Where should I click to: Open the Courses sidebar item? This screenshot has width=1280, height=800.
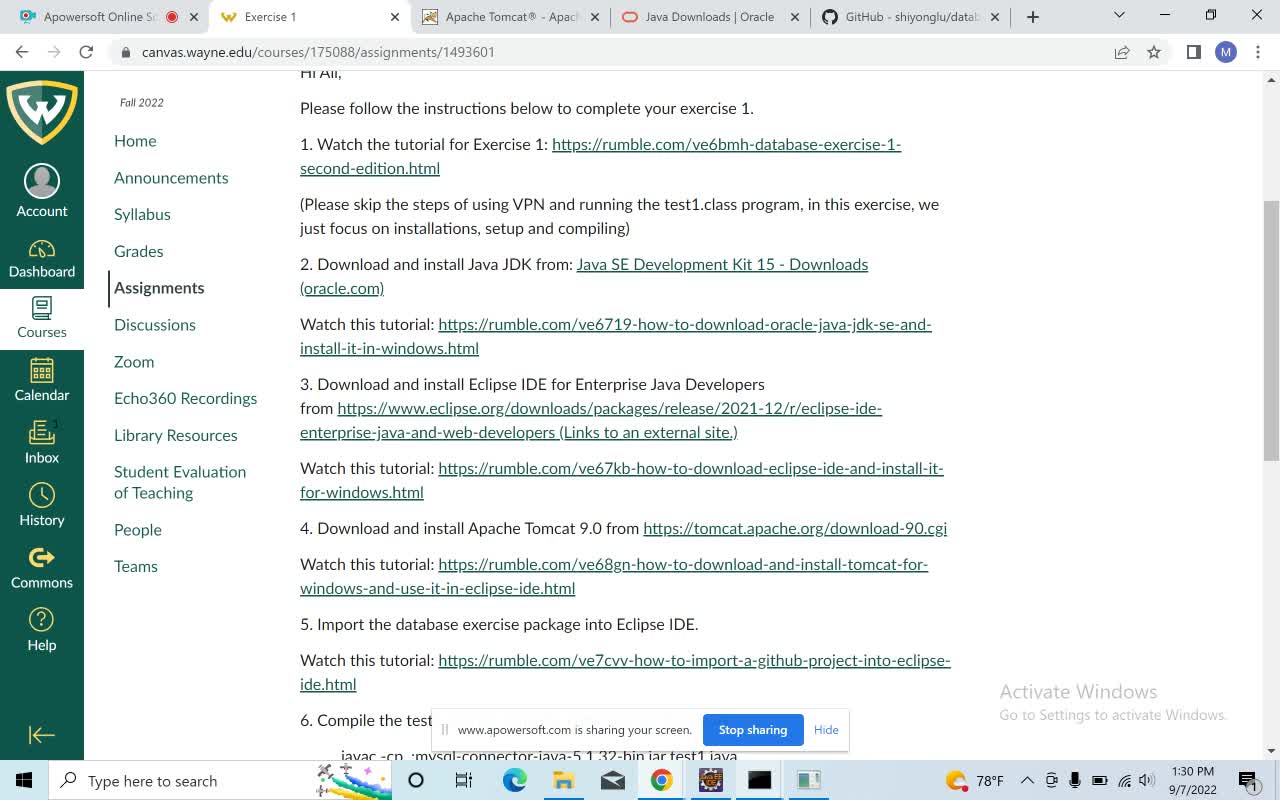(42, 319)
